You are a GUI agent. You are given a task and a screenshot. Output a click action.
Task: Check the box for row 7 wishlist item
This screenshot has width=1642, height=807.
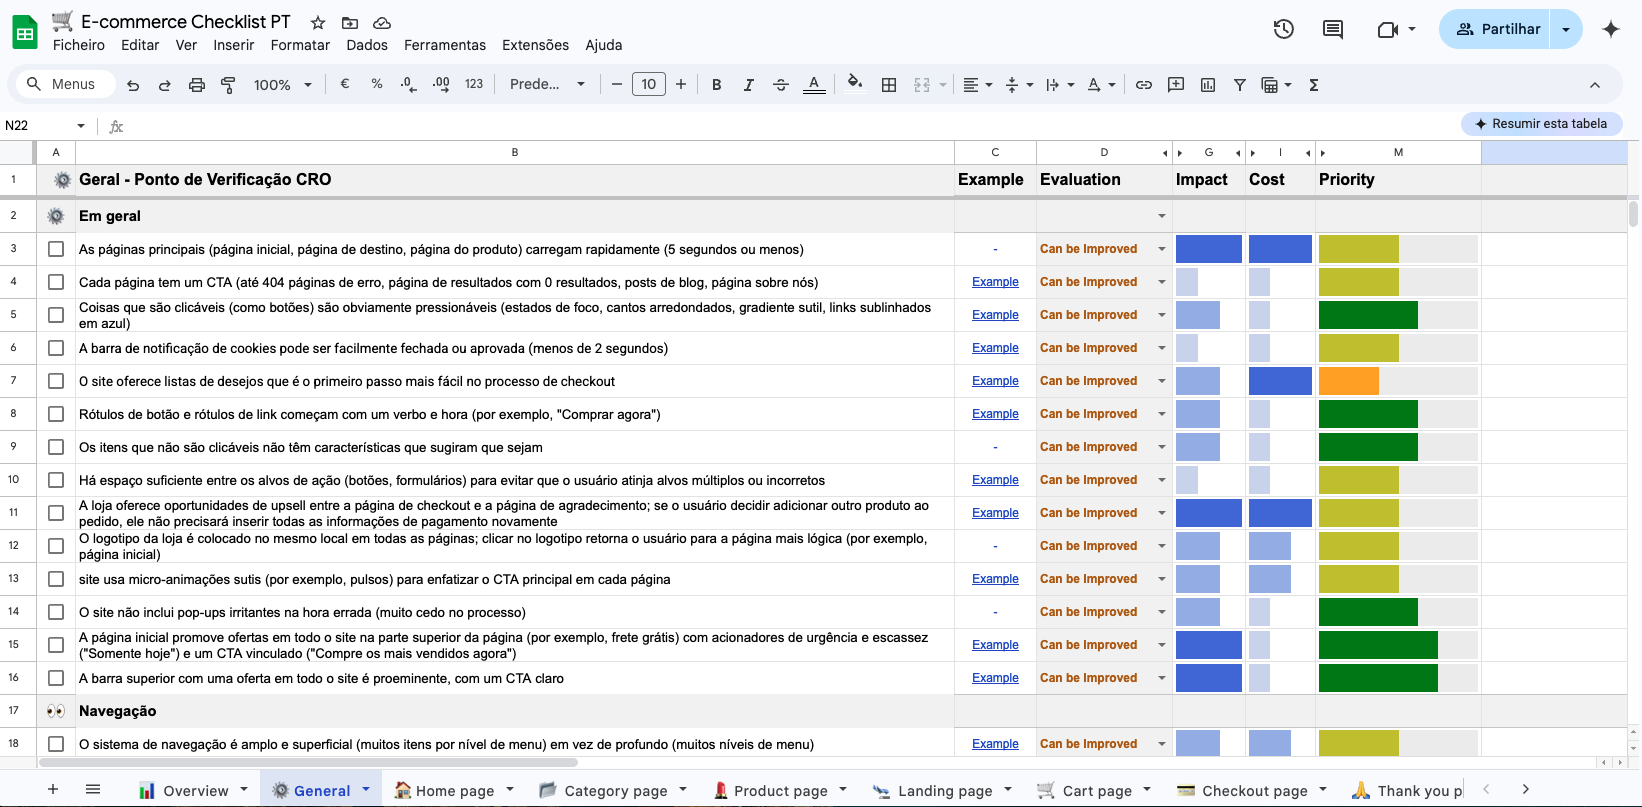coord(56,381)
